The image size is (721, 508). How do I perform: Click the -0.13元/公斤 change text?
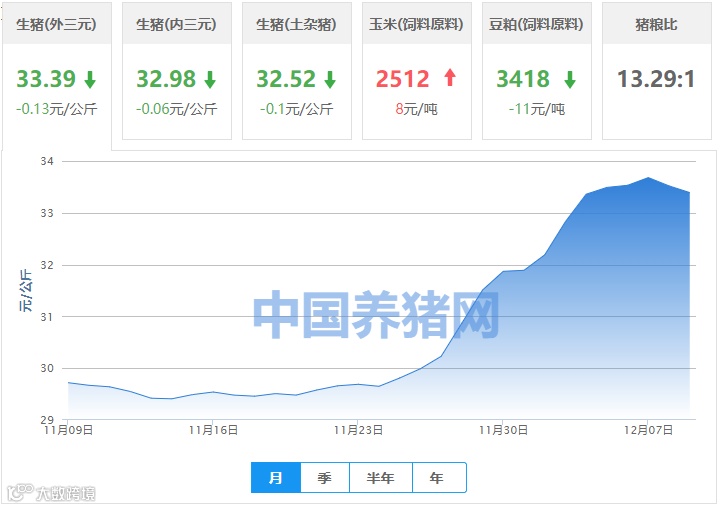(x=57, y=109)
